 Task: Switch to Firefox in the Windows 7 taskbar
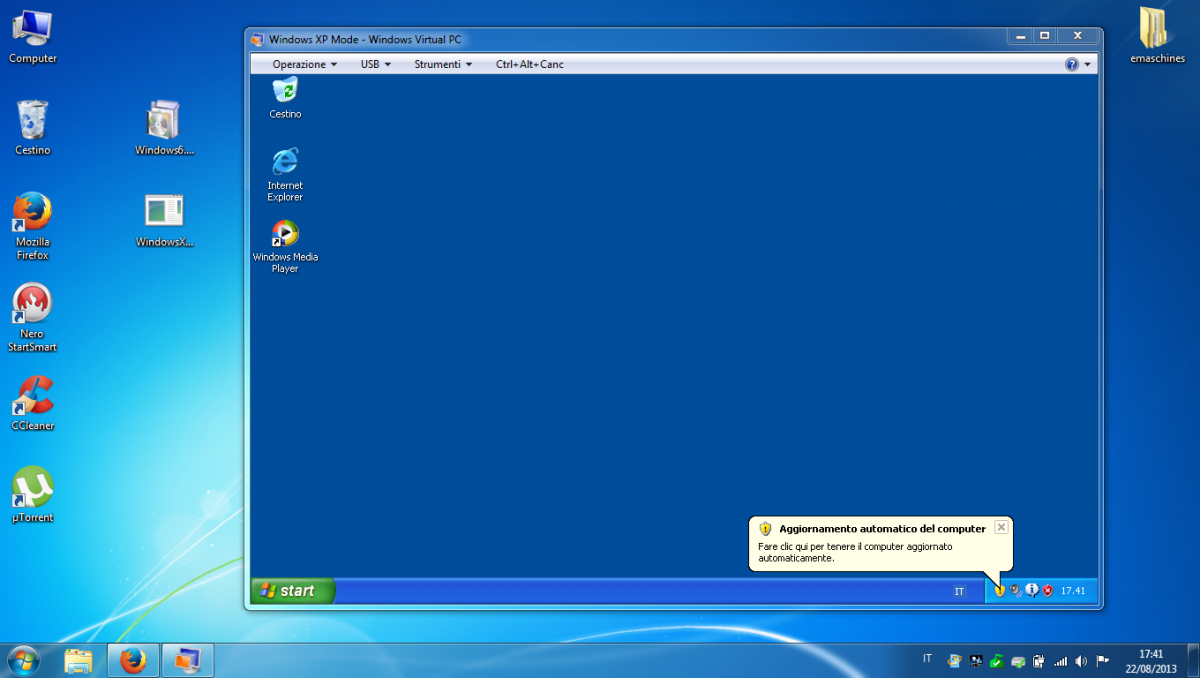pyautogui.click(x=133, y=661)
